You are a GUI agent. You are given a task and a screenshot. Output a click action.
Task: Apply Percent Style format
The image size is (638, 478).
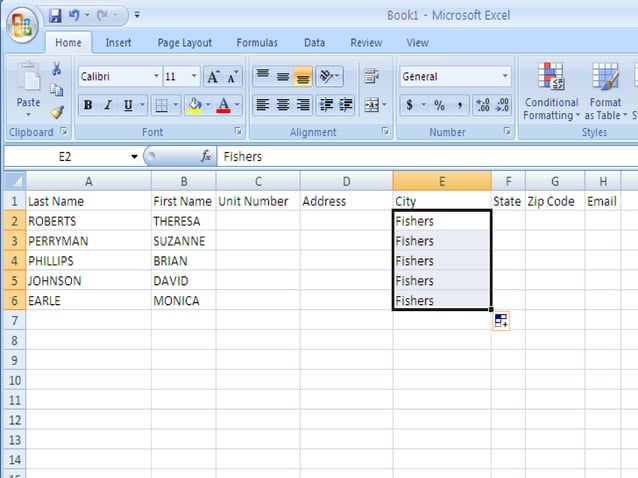[x=439, y=105]
